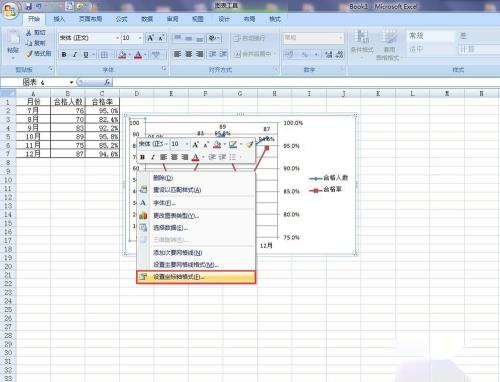The height and width of the screenshot is (382, 500).
Task: Choose 更改图表类型(Y)... in context menu
Action: coord(196,216)
